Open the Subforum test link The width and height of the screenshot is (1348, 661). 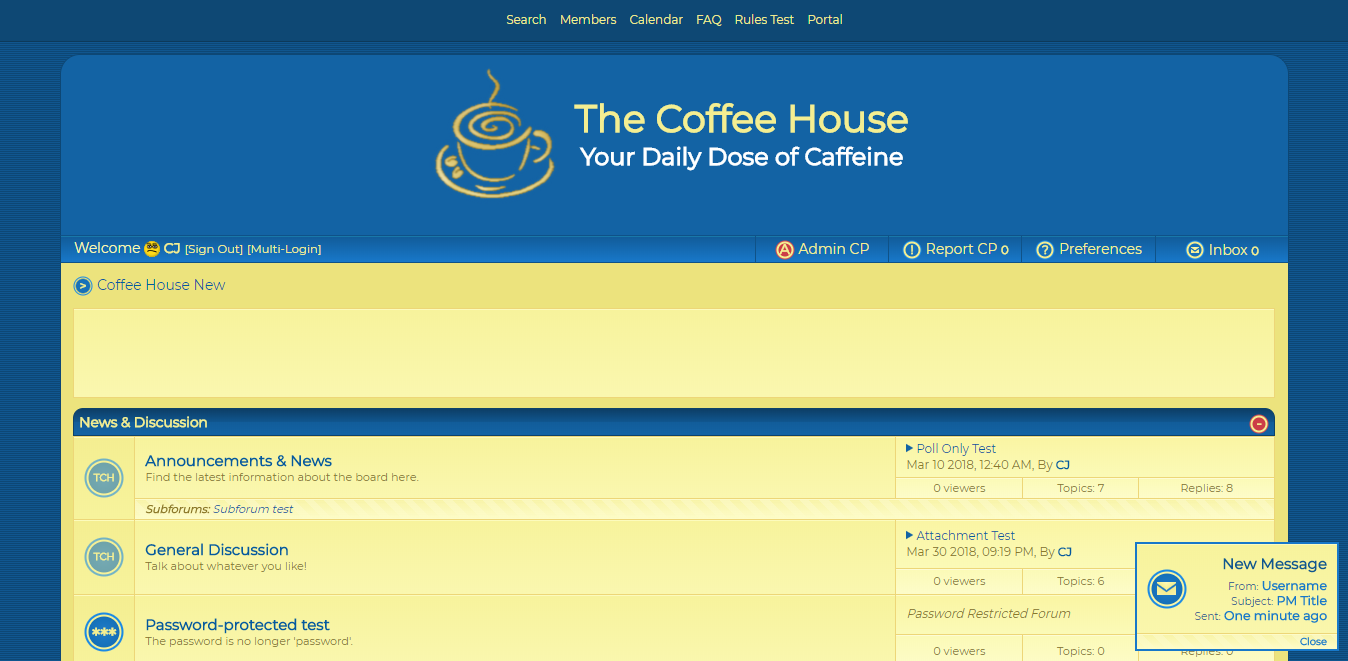(253, 509)
